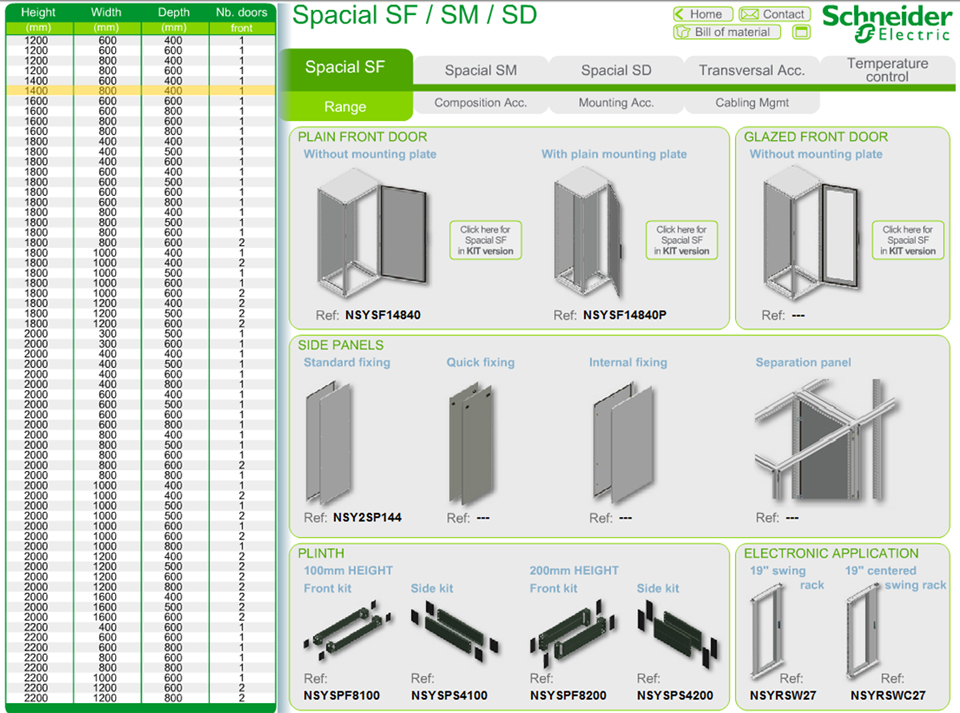
Task: Select the highlighted 1400 x 800 x 400 row
Action: click(140, 91)
